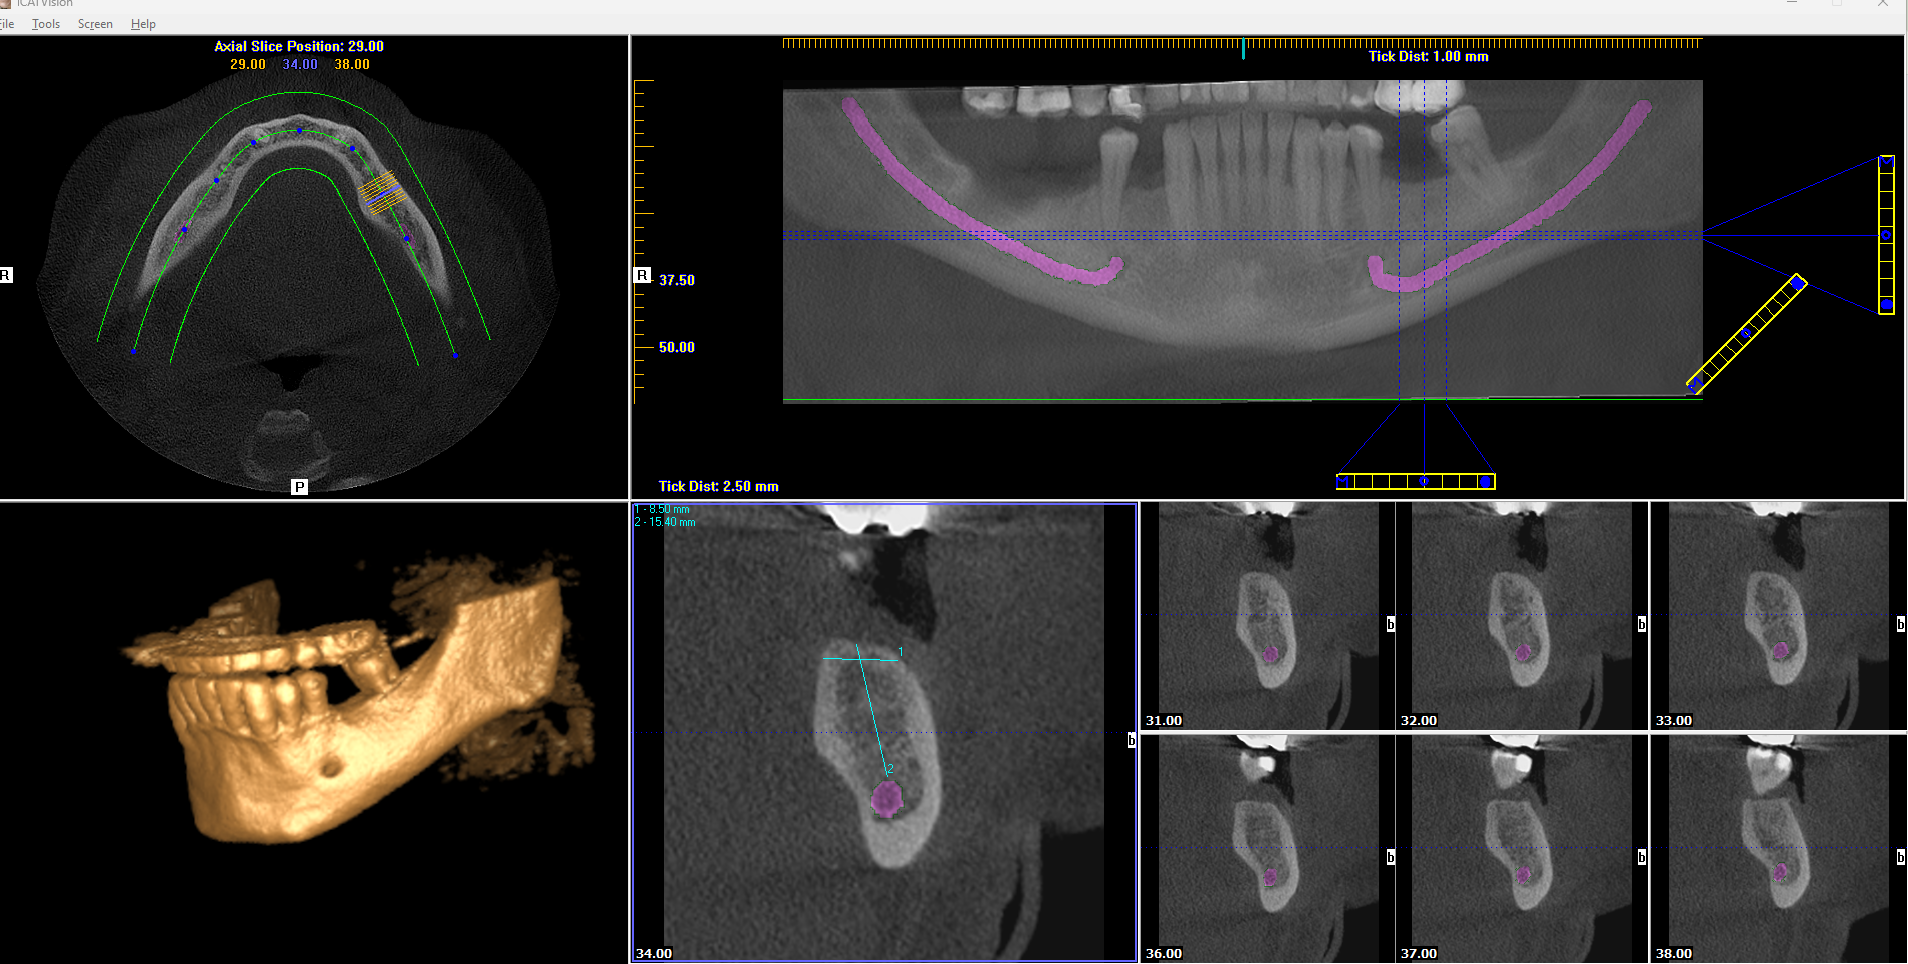This screenshot has width=1908, height=964.
Task: Open the Help menu
Action: [143, 23]
